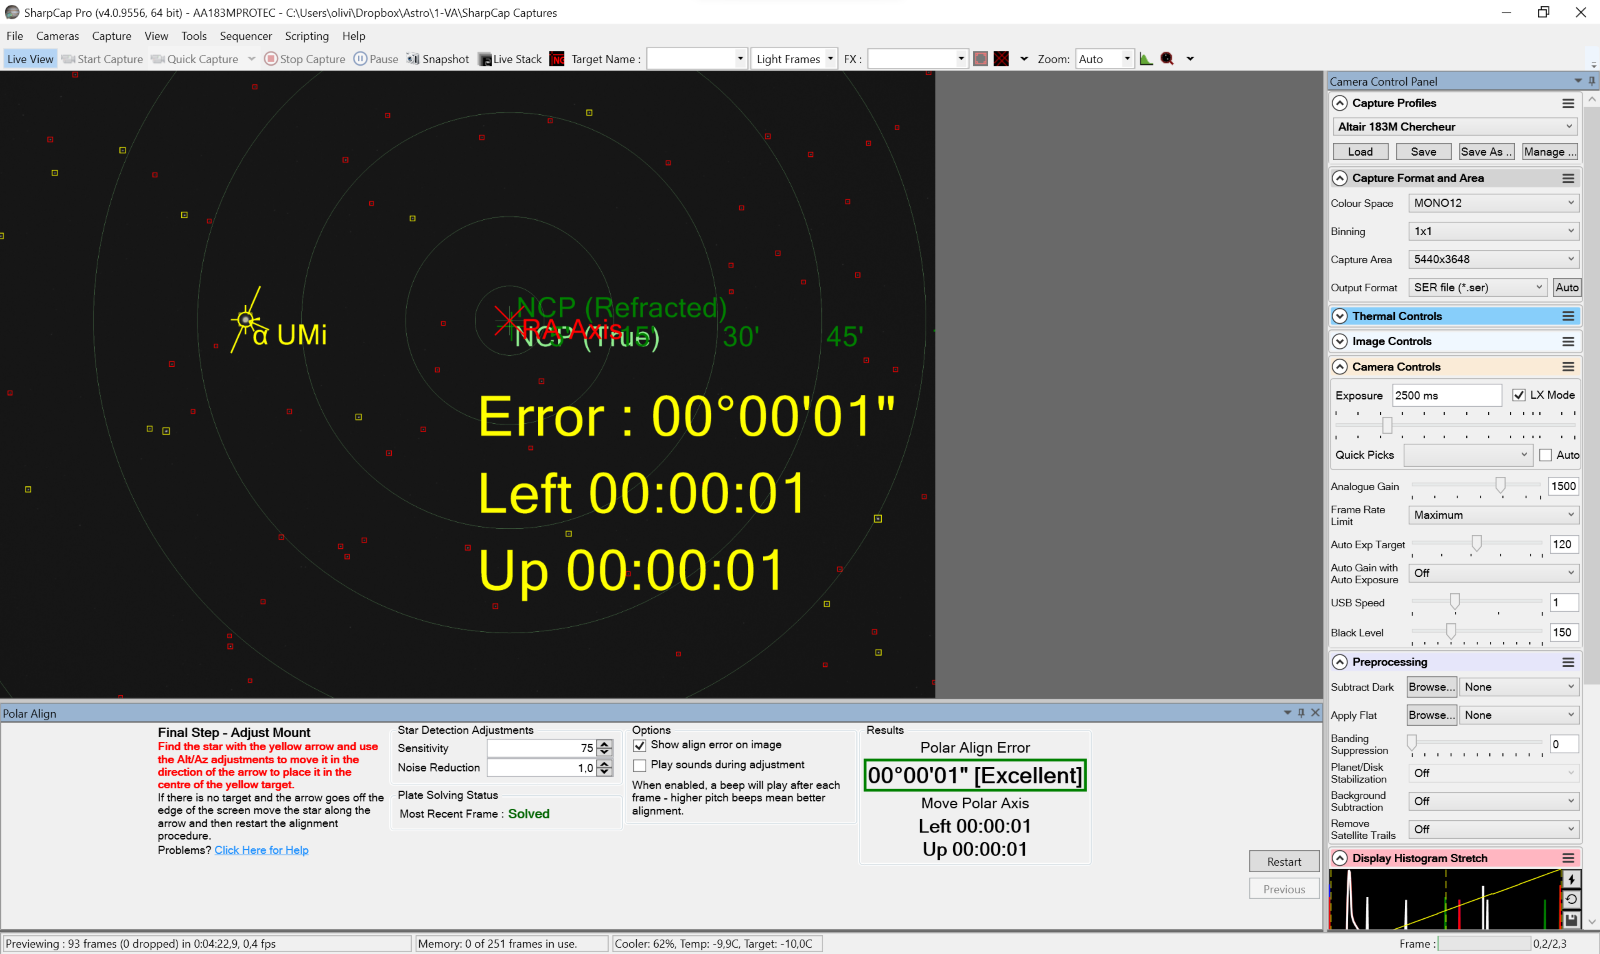Screen dimensions: 1600x954
Task: Click the histogram icon in the toolbar
Action: (x=1146, y=59)
